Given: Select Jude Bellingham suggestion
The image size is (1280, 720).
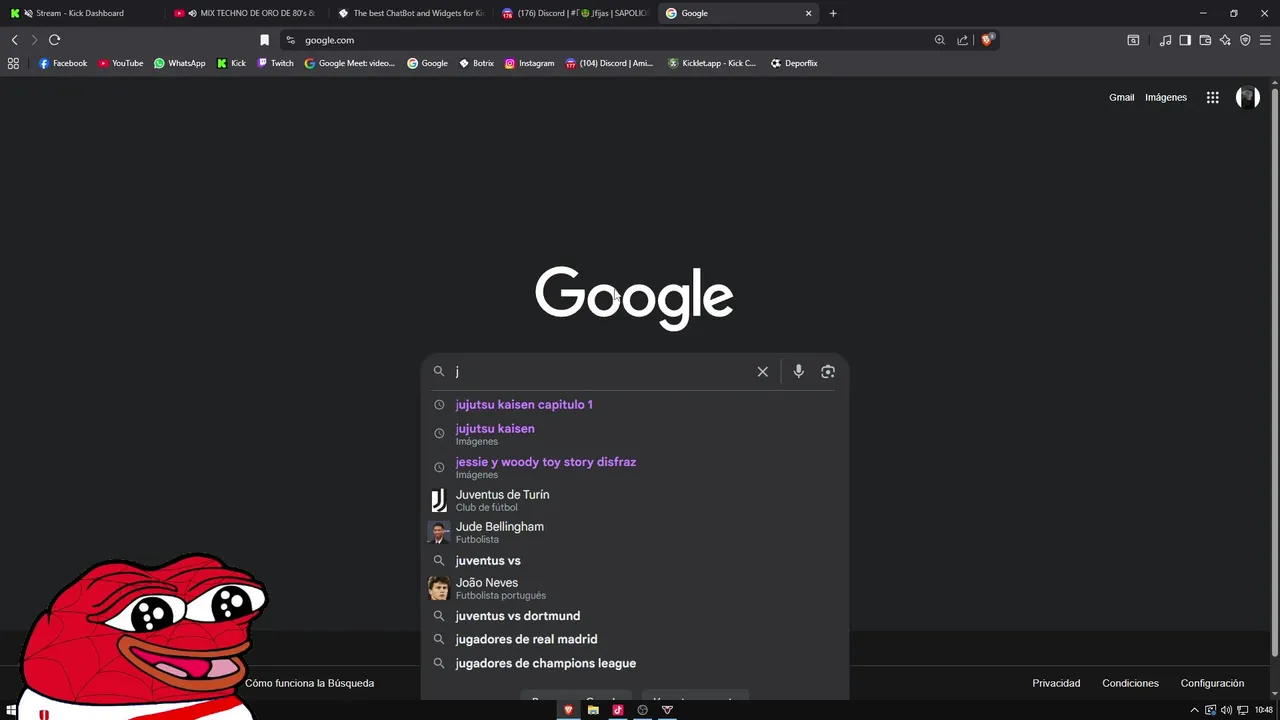Looking at the screenshot, I should click(634, 532).
